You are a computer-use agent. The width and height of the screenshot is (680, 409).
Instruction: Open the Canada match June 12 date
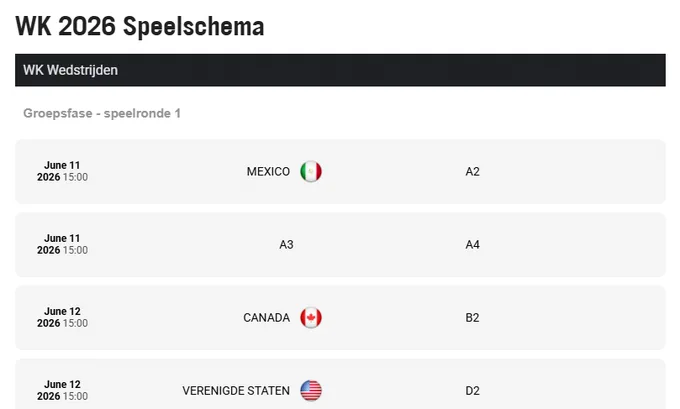(62, 317)
